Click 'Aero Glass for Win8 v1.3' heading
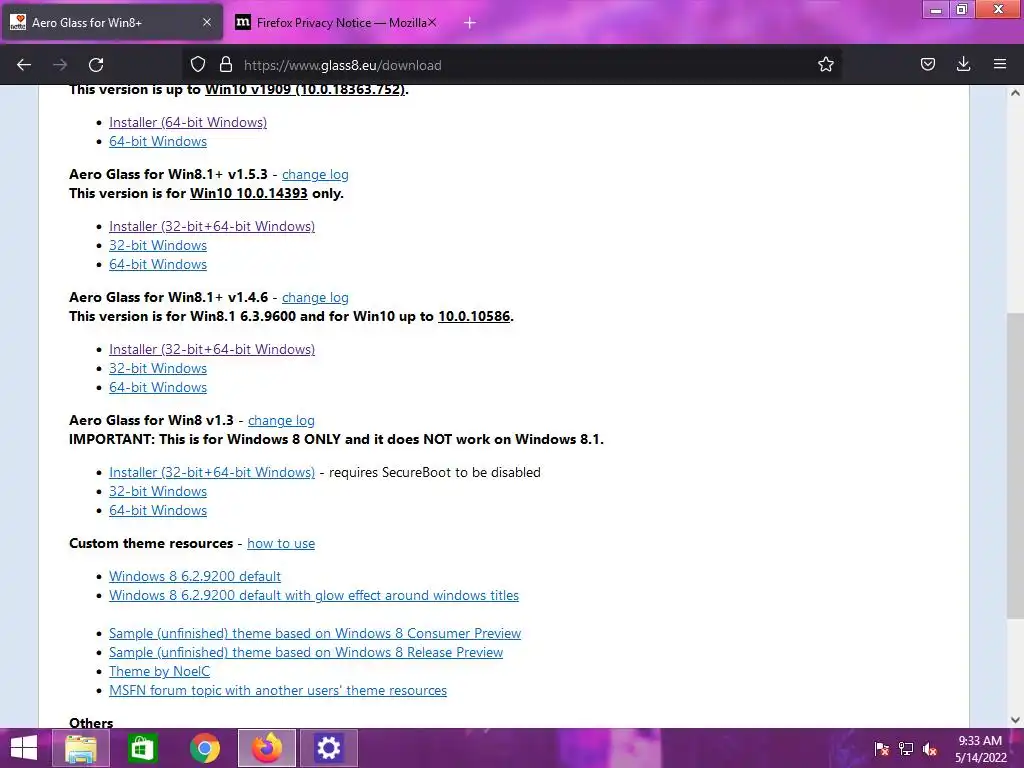Screen dimensions: 1024x768 (x=151, y=420)
